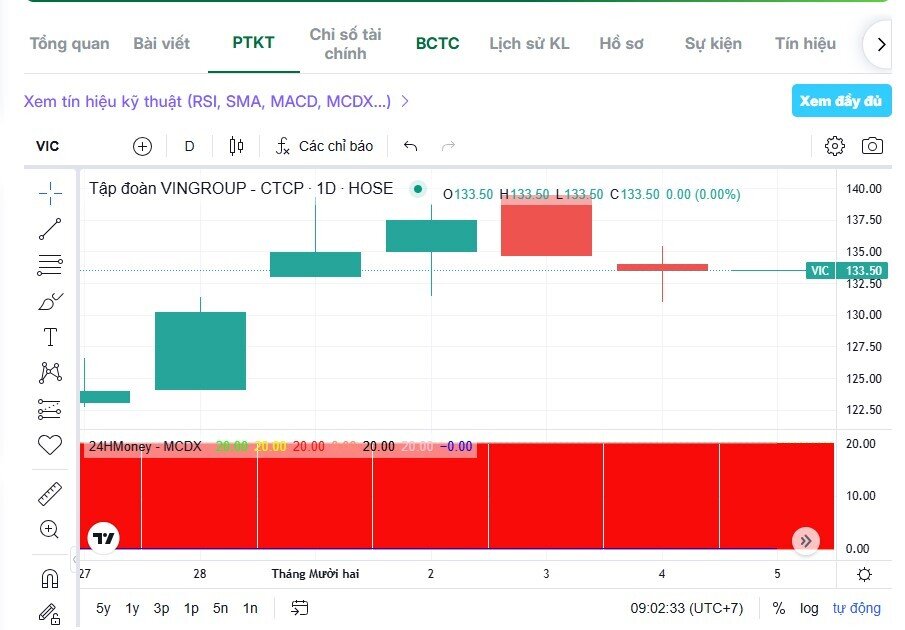Screen dimensions: 905x630
Task: Open the candlestick chart type dropdown
Action: click(236, 146)
